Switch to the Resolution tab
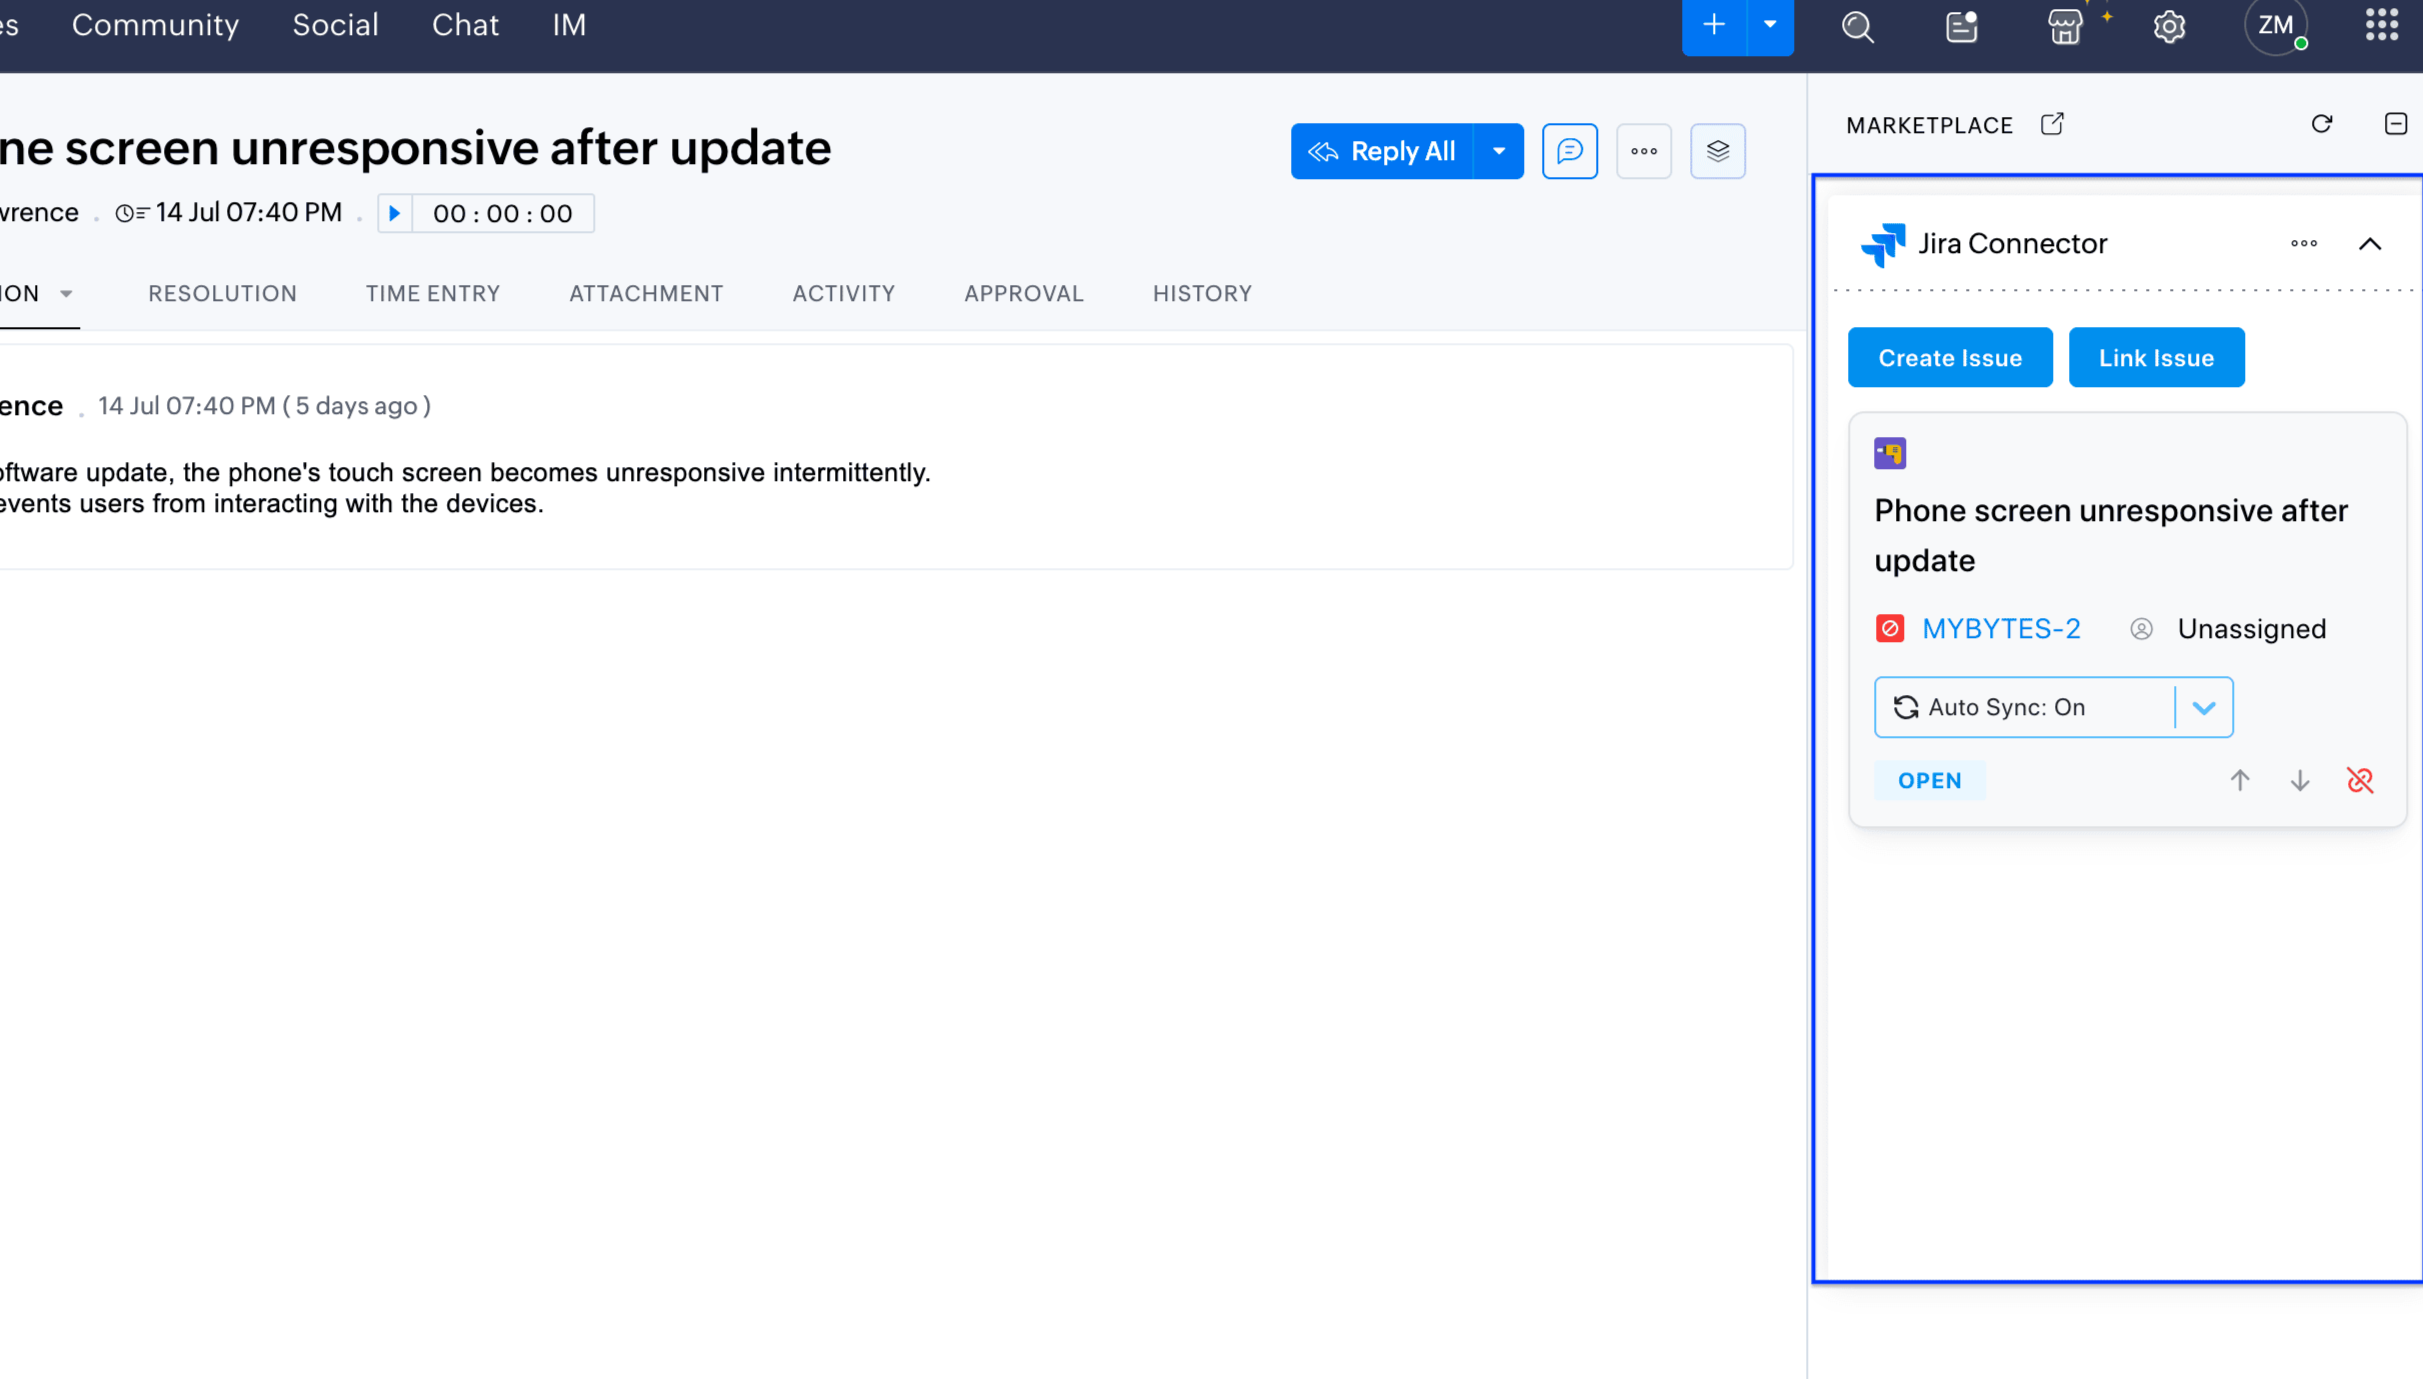Screen dimensions: 2423x1379 coord(222,293)
